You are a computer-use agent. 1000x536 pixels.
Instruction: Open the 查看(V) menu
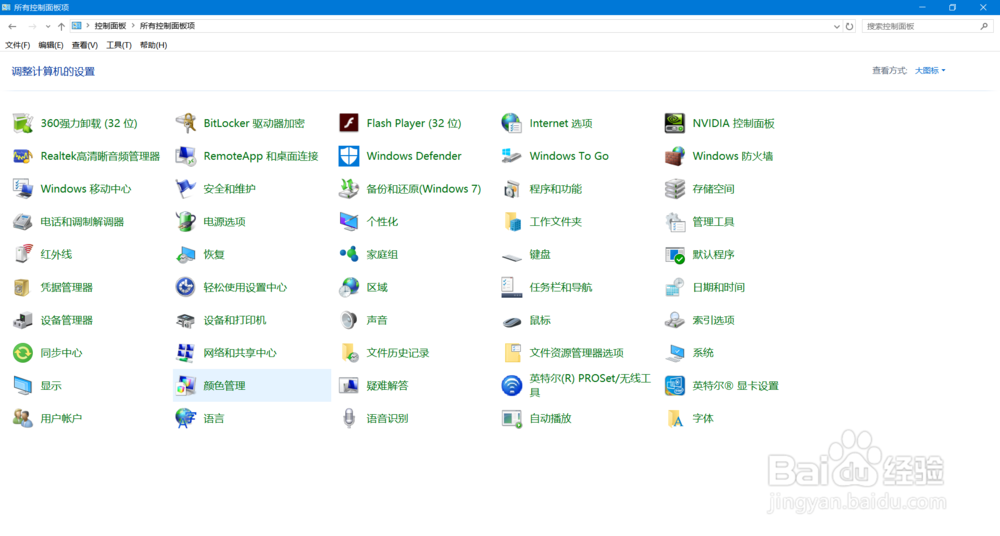84,45
